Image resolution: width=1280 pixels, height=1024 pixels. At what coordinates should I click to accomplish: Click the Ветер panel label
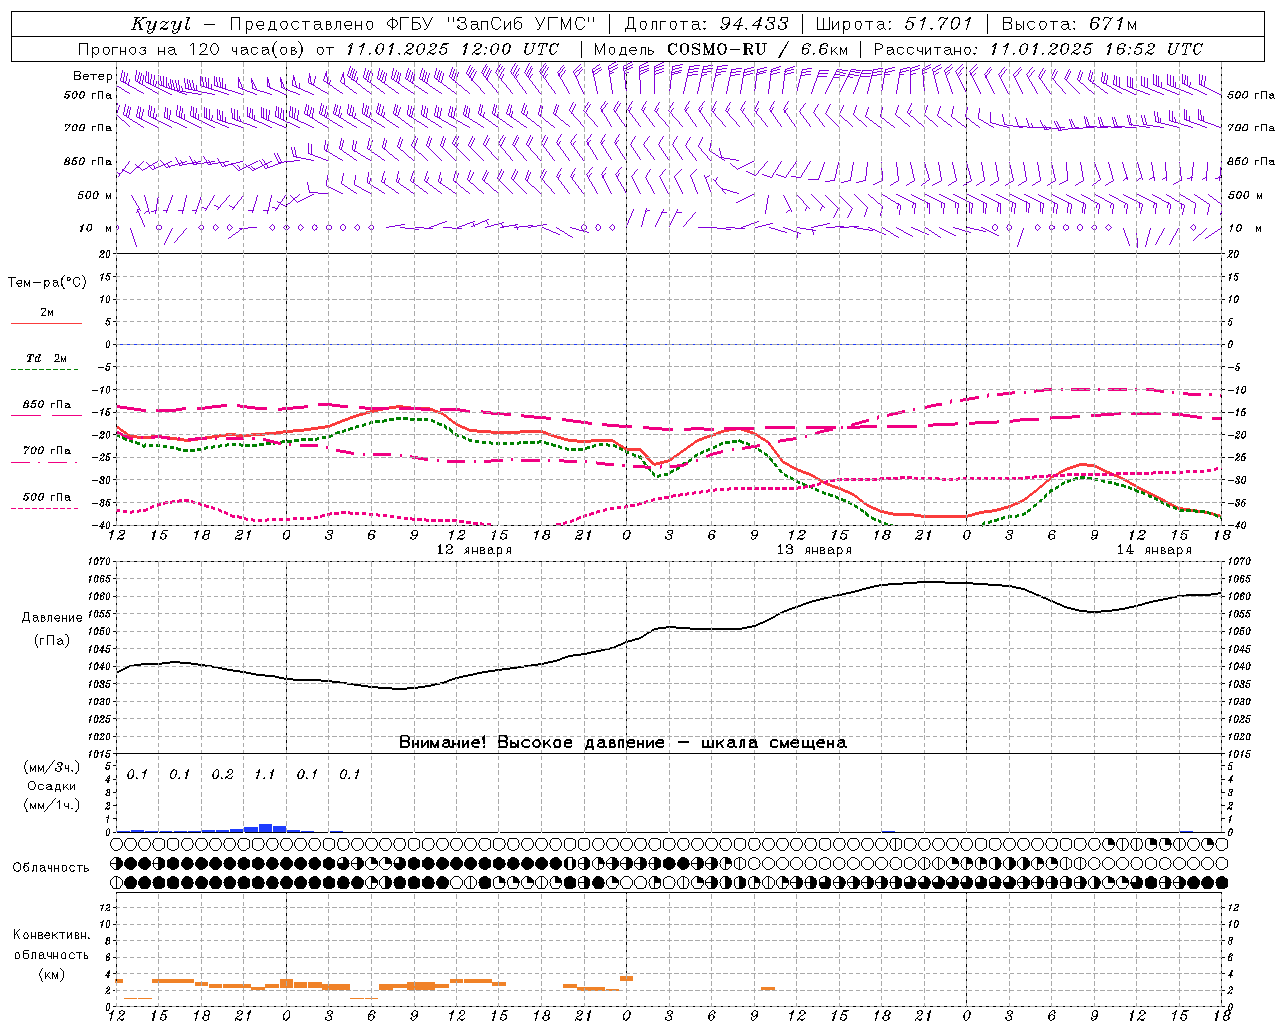coord(93,76)
